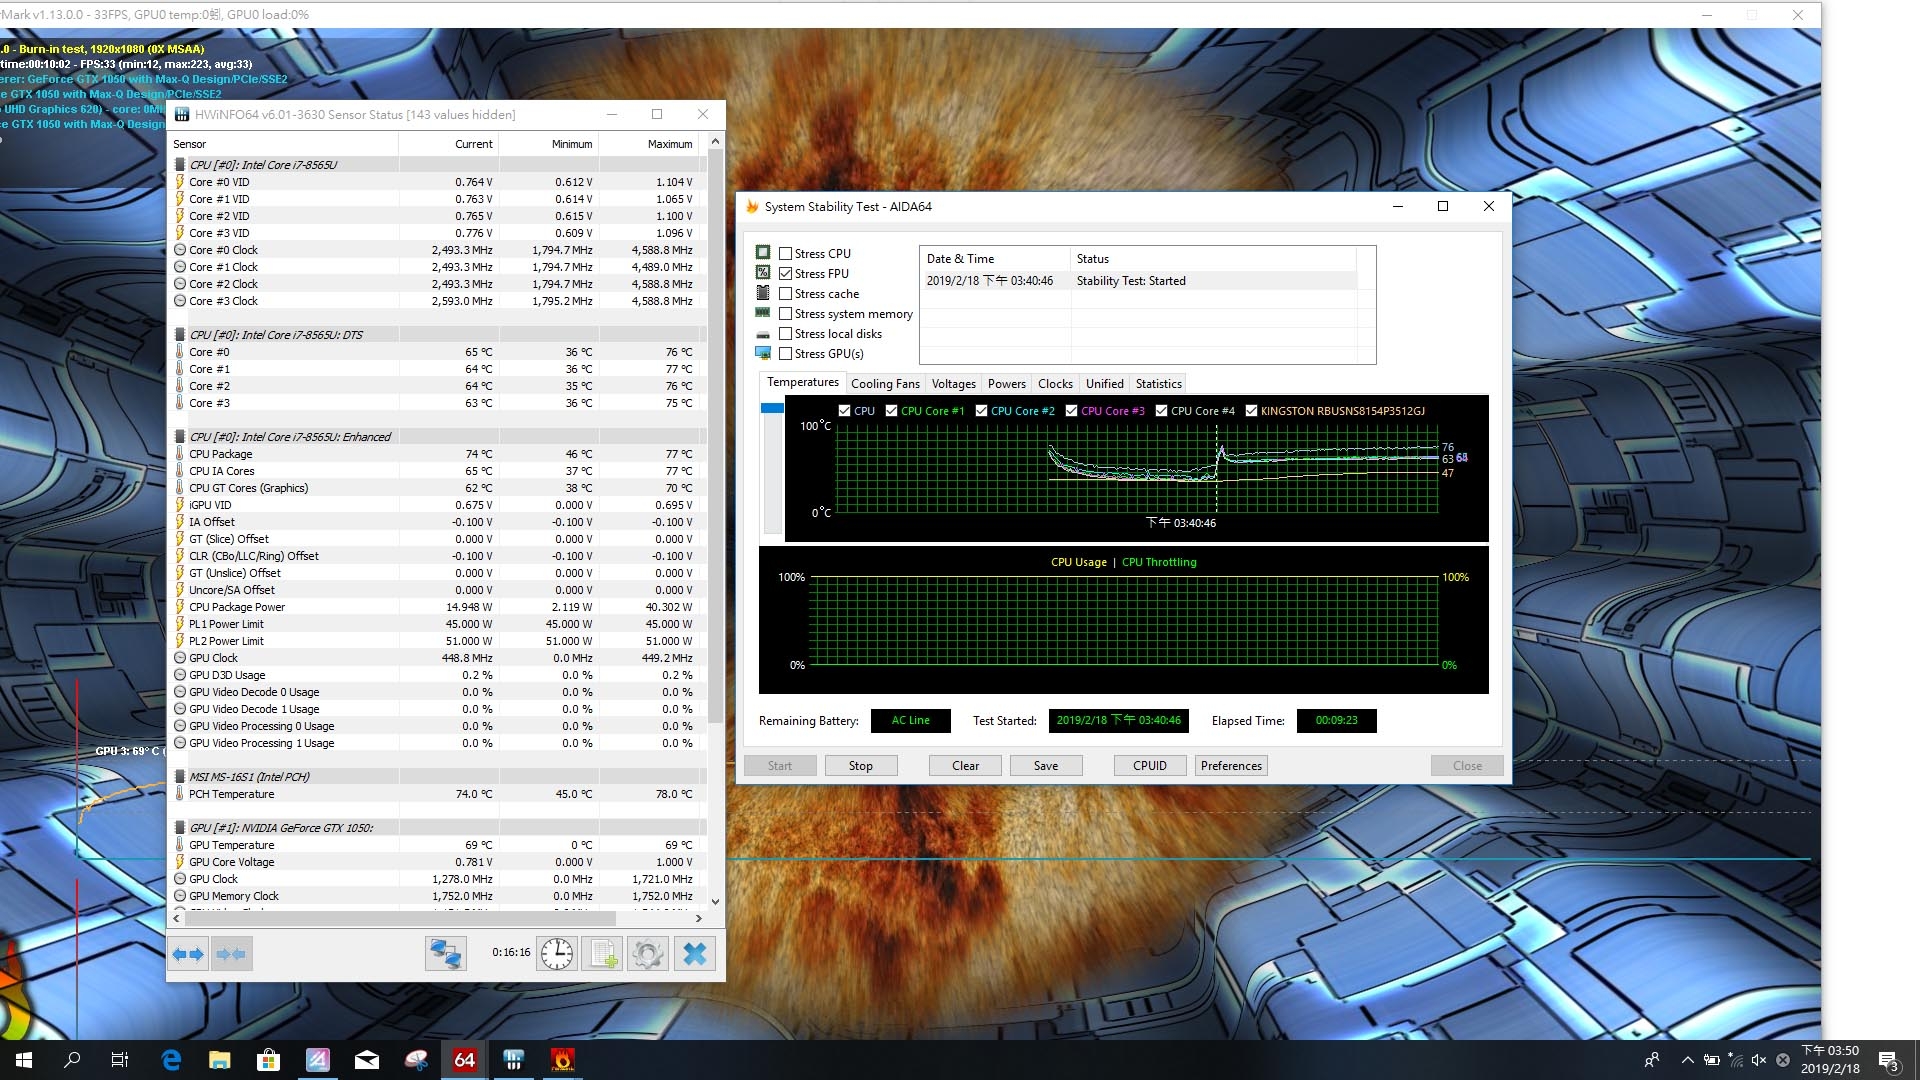This screenshot has width=1920, height=1080.
Task: Launch Microsoft Edge from taskbar
Action: (x=171, y=1060)
